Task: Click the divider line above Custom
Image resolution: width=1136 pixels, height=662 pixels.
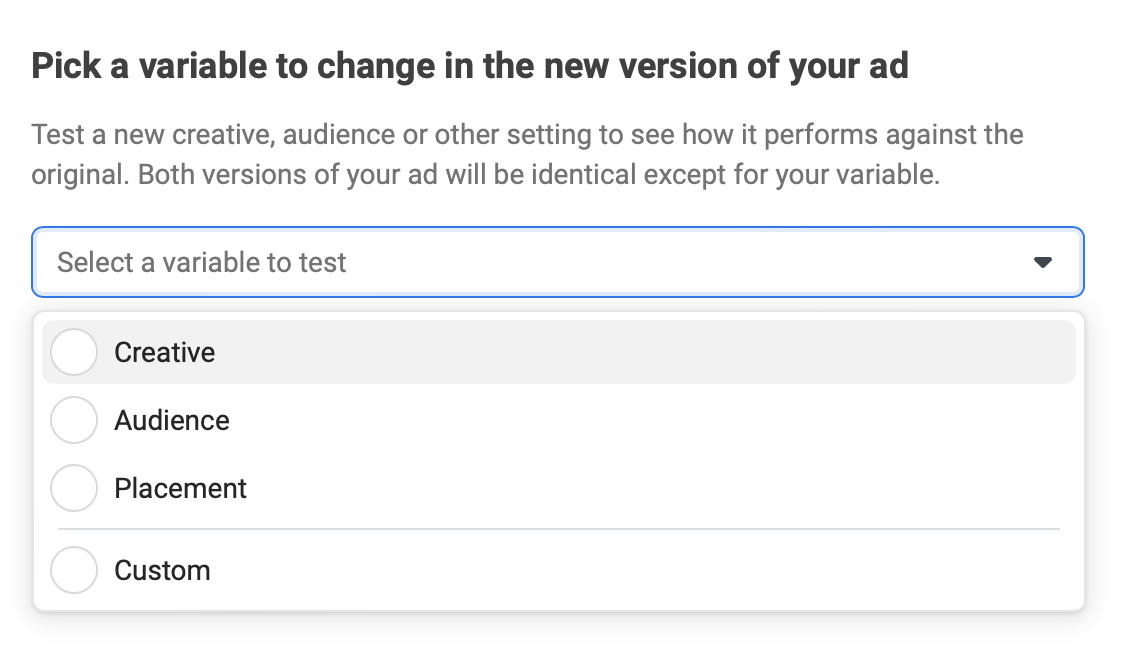Action: coord(559,529)
